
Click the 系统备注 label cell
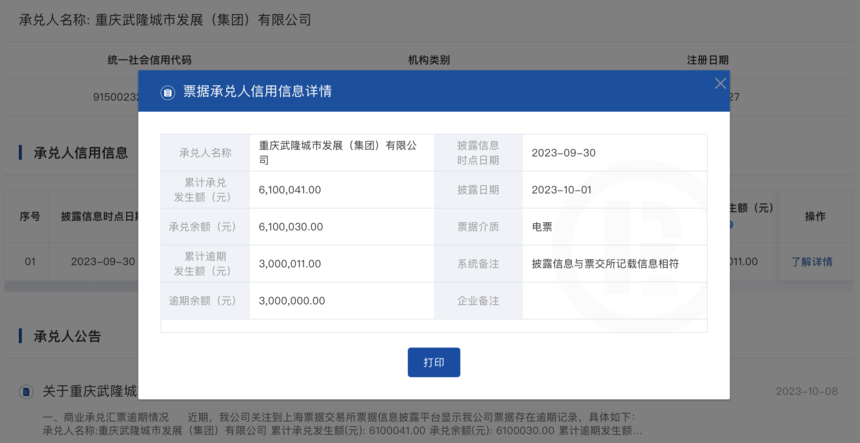[478, 264]
